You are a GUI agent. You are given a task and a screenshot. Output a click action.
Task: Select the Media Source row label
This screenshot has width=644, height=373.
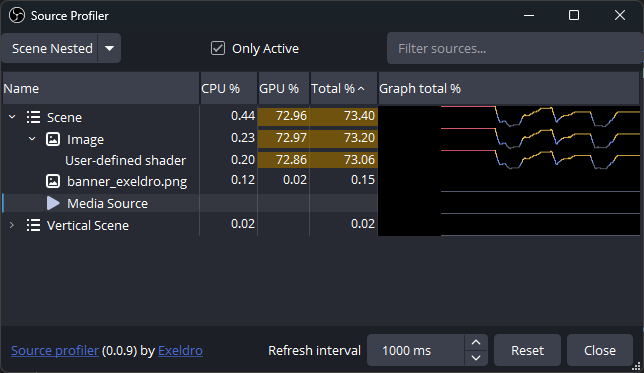click(x=107, y=203)
